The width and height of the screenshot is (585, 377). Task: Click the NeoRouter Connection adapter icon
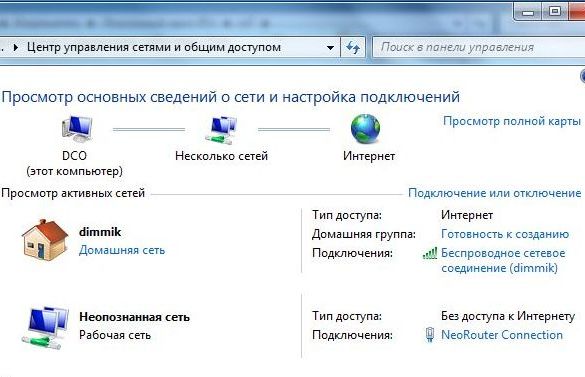tap(430, 334)
